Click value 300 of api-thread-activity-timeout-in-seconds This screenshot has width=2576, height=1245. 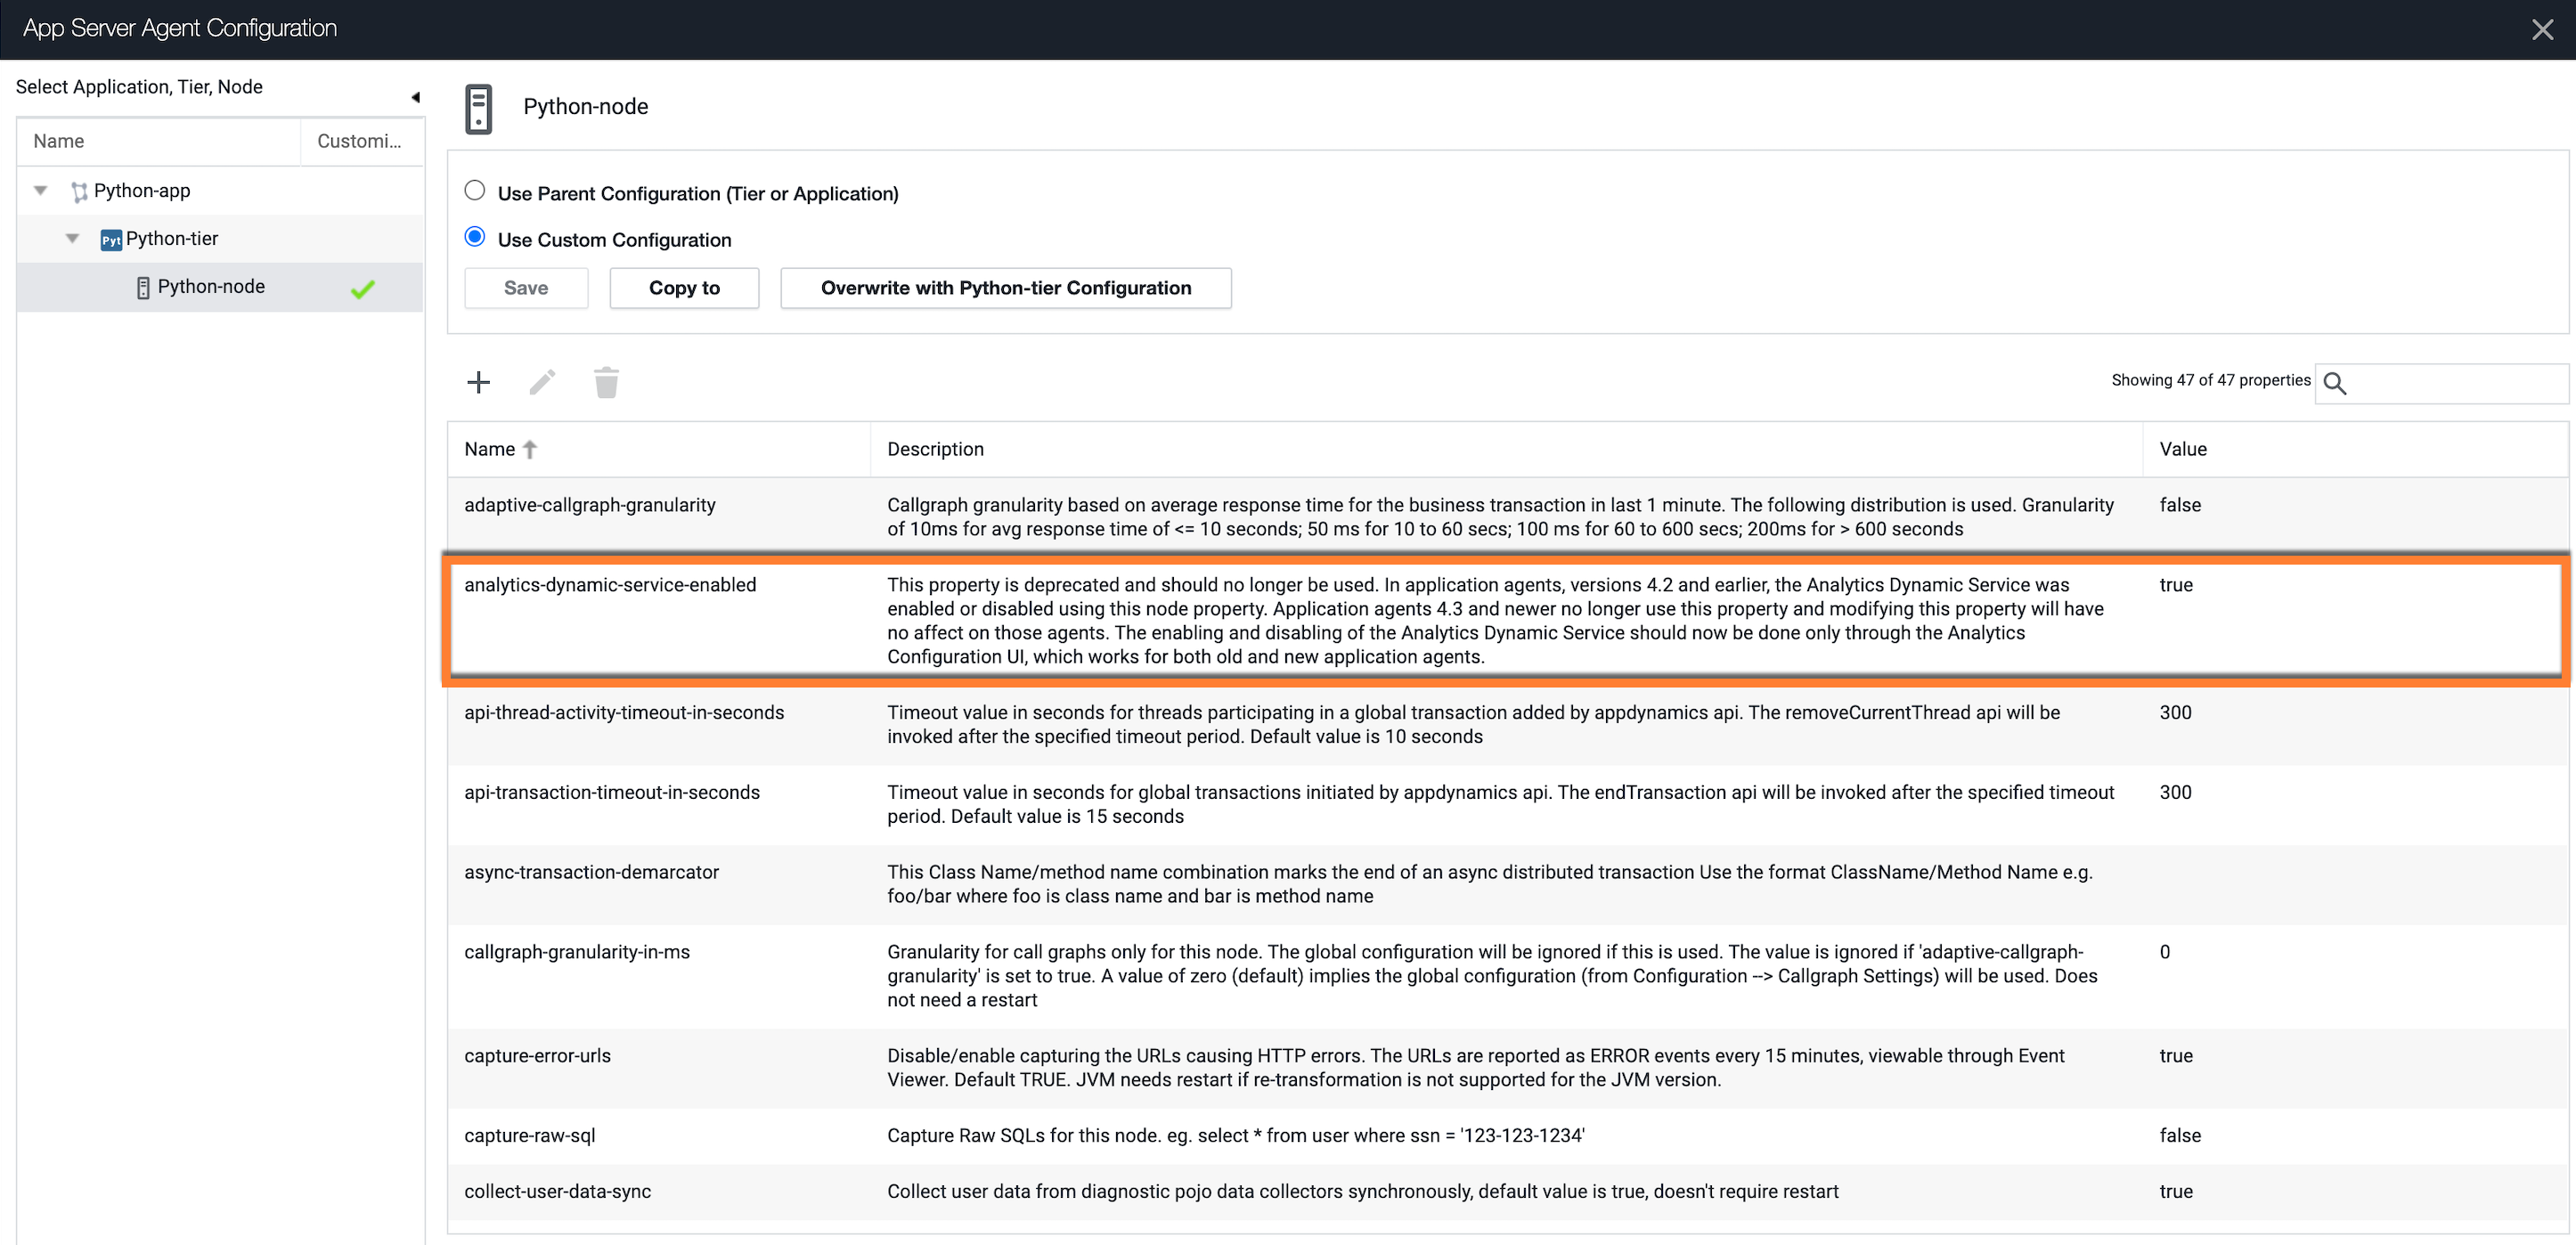coord(2175,713)
